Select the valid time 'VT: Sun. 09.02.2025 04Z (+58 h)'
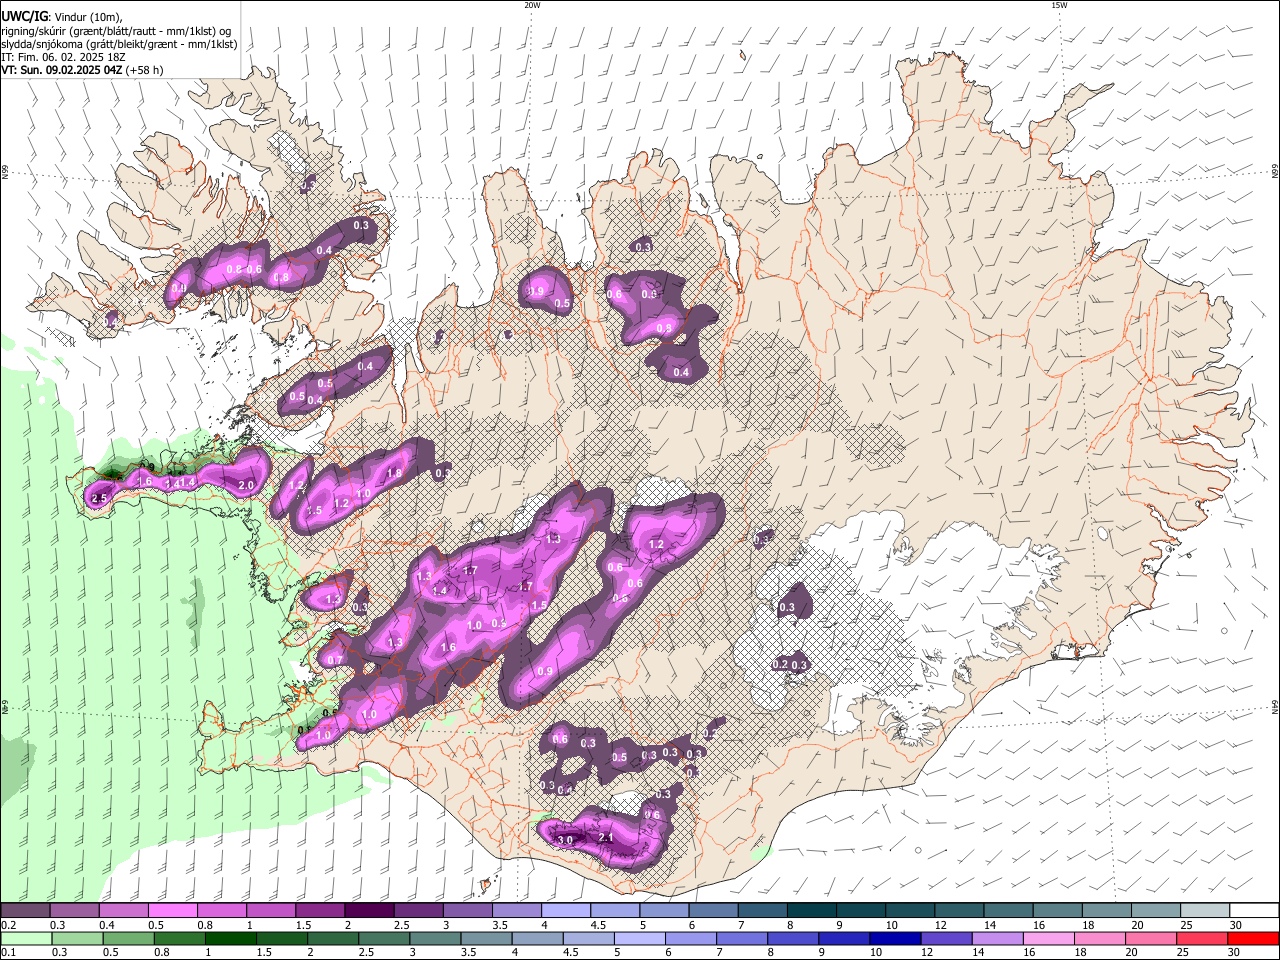This screenshot has width=1280, height=960. click(82, 70)
